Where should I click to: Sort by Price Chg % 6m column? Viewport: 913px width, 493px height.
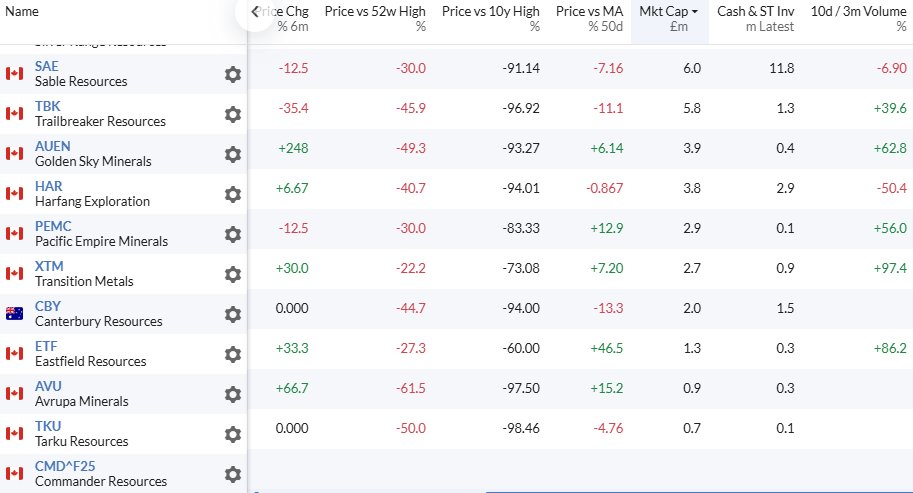(x=285, y=19)
